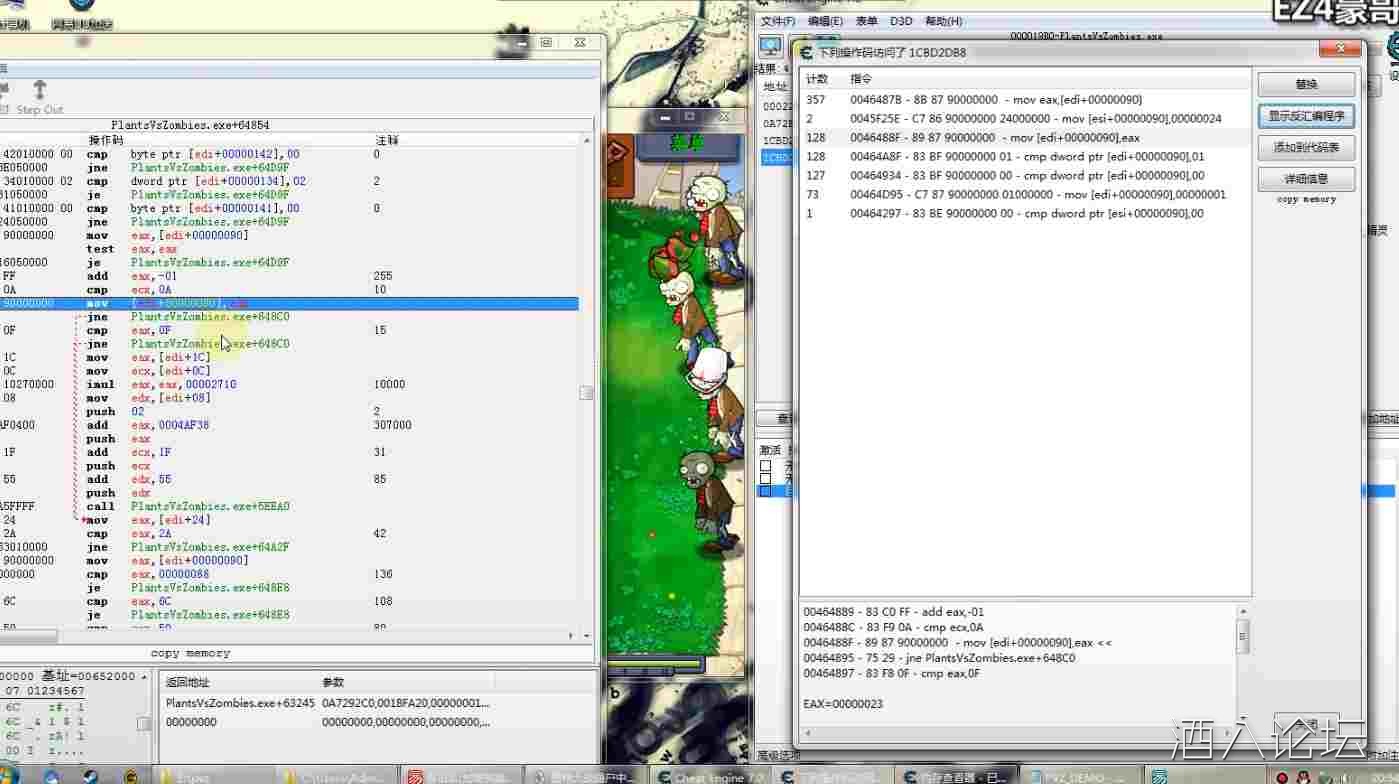Click the Step Out arrow icon
Screen dimensions: 1399x784
40,90
